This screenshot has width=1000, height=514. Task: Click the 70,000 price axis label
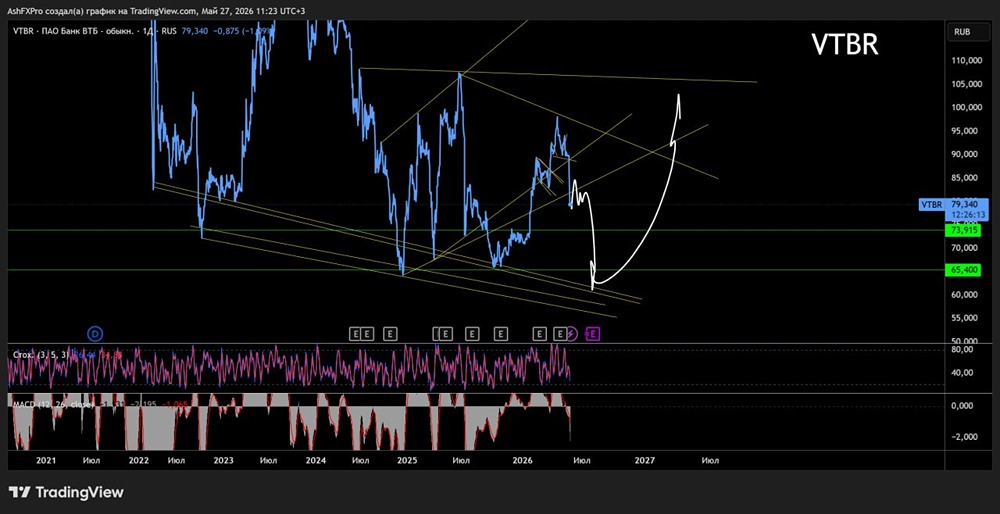coord(966,247)
